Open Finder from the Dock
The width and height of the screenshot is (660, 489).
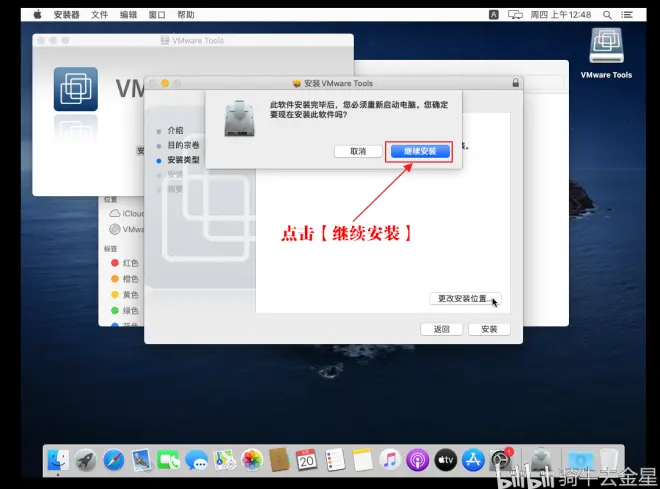58,460
